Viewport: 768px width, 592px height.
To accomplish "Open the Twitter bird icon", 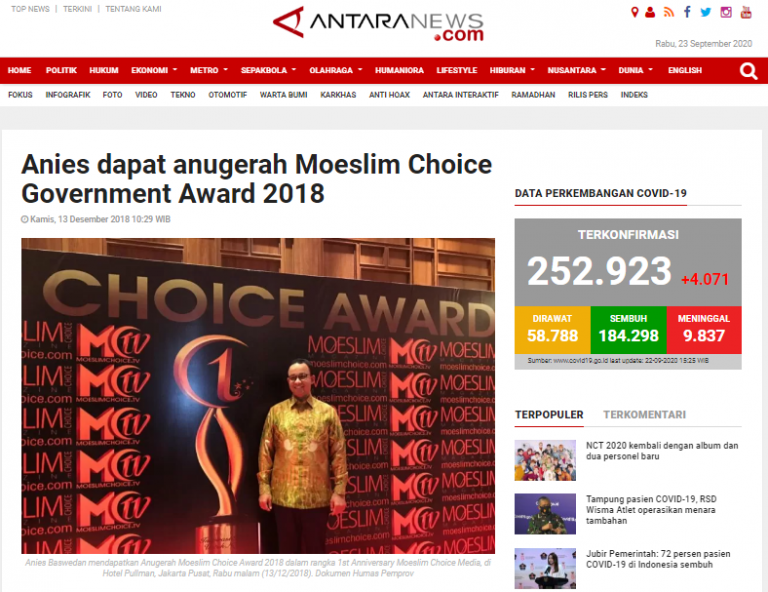I will [706, 12].
